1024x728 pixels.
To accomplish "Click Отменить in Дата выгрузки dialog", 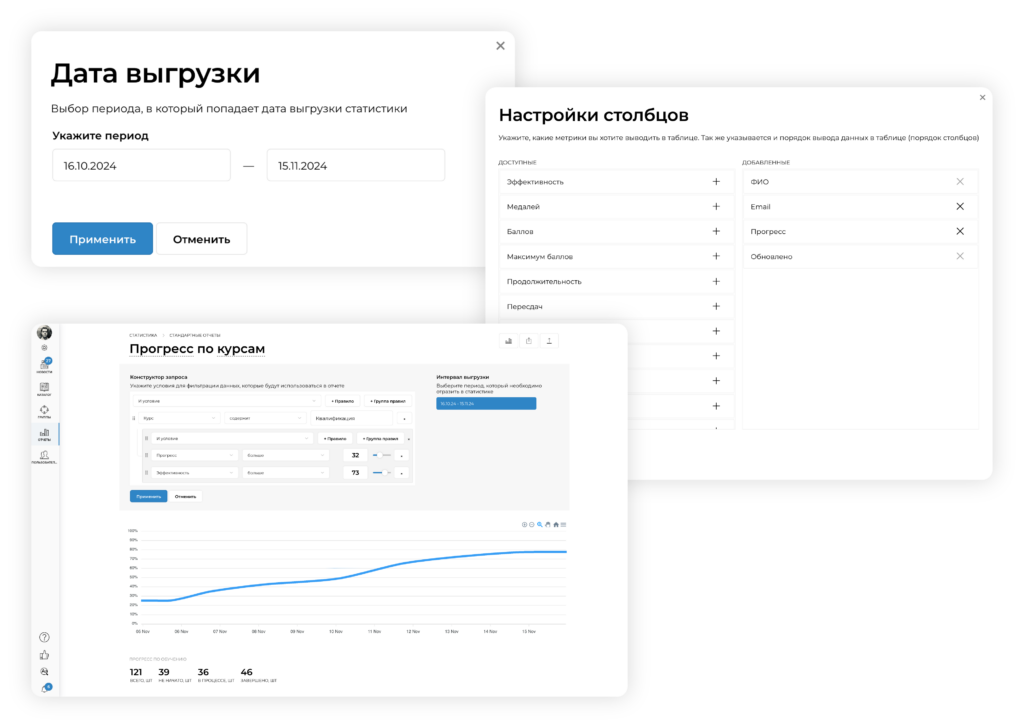I will 202,239.
